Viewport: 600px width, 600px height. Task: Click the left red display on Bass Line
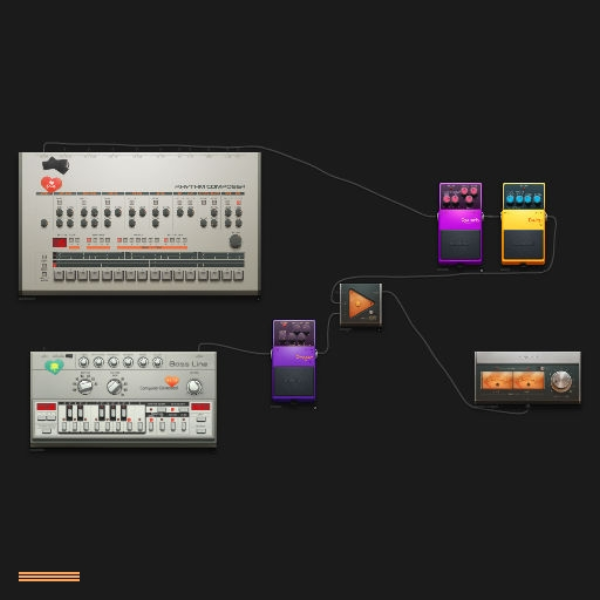pyautogui.click(x=46, y=407)
